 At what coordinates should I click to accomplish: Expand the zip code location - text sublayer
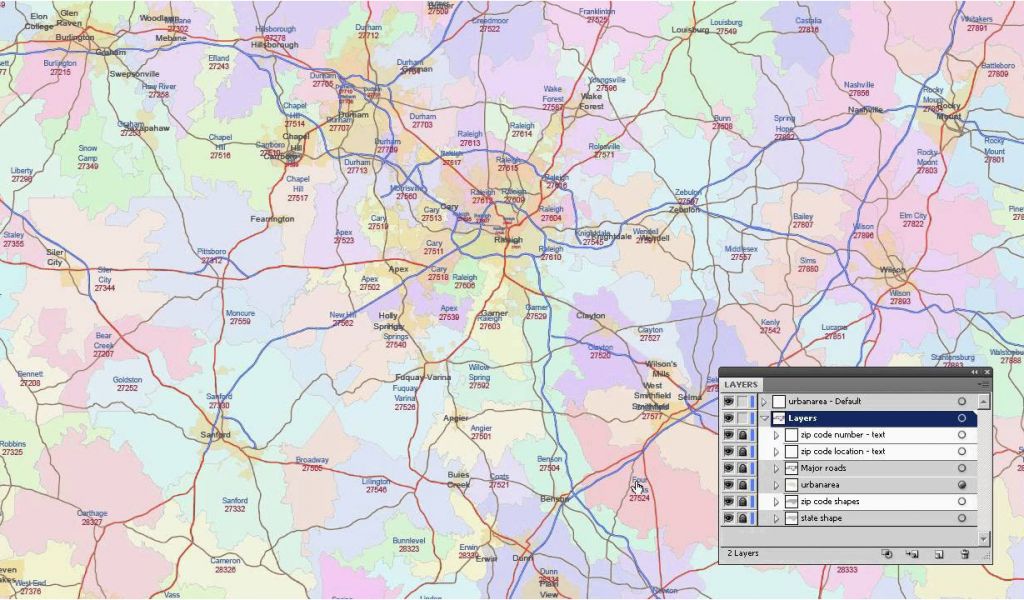click(x=776, y=452)
